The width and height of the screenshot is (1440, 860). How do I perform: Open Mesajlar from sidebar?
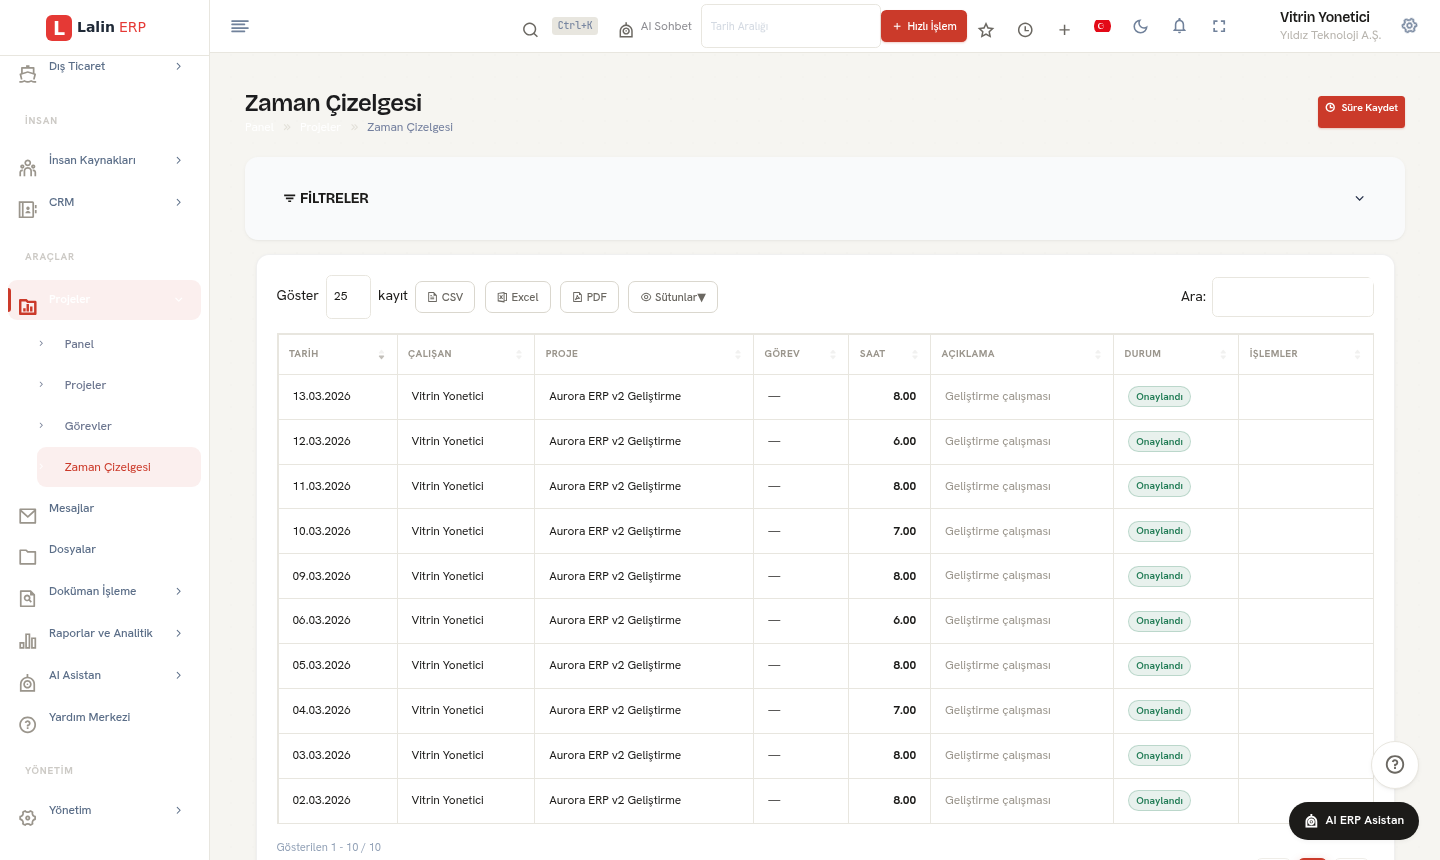click(x=104, y=508)
